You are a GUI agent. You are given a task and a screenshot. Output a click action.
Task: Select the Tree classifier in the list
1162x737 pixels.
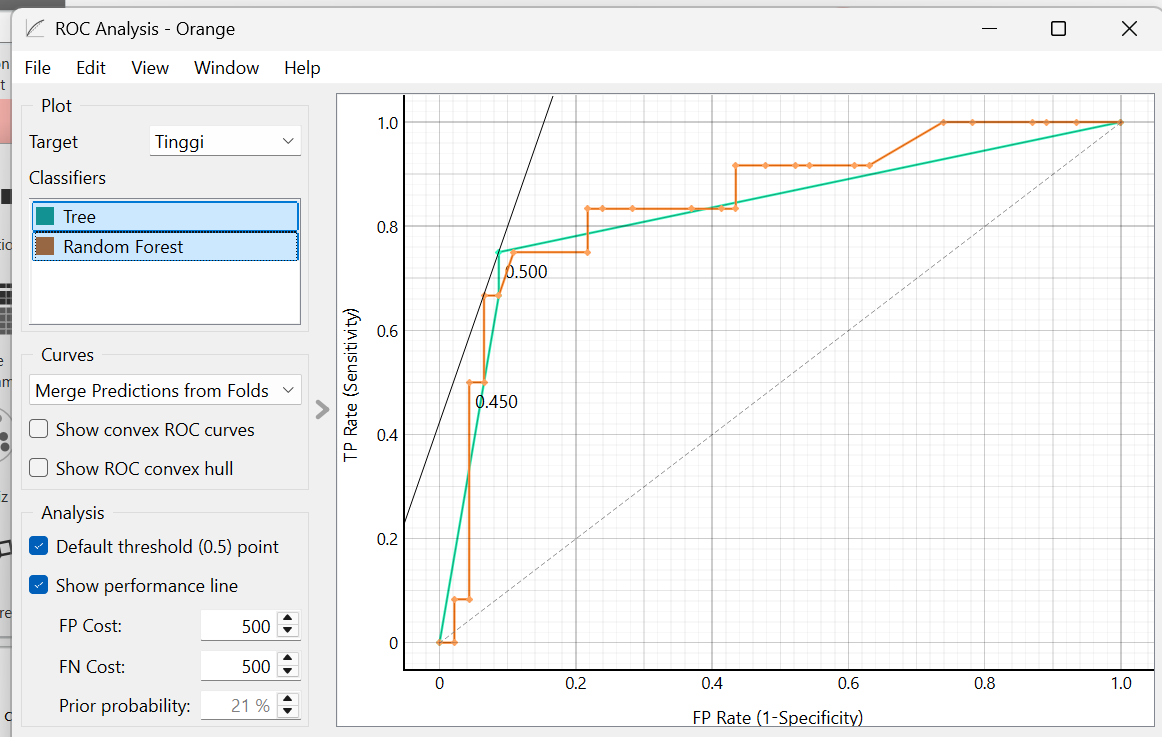click(165, 216)
